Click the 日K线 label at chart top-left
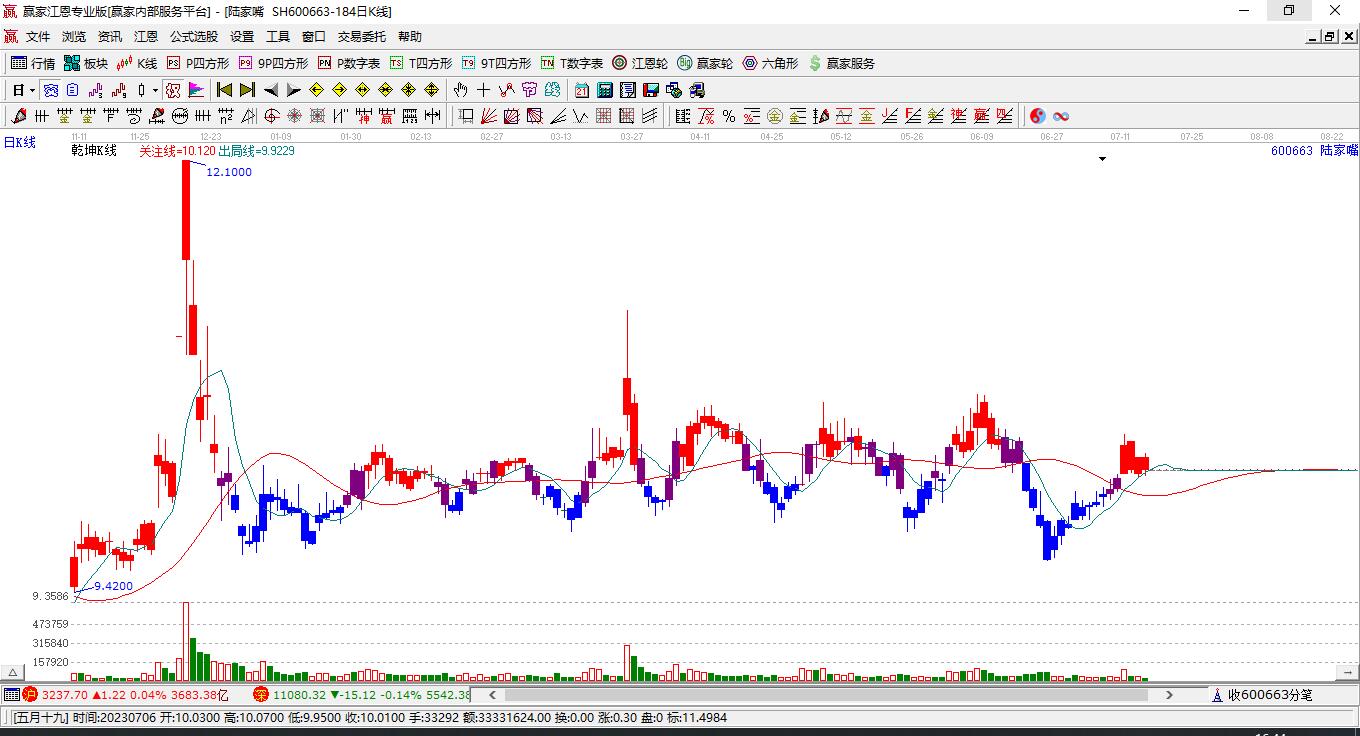Image resolution: width=1360 pixels, height=736 pixels. [x=20, y=143]
